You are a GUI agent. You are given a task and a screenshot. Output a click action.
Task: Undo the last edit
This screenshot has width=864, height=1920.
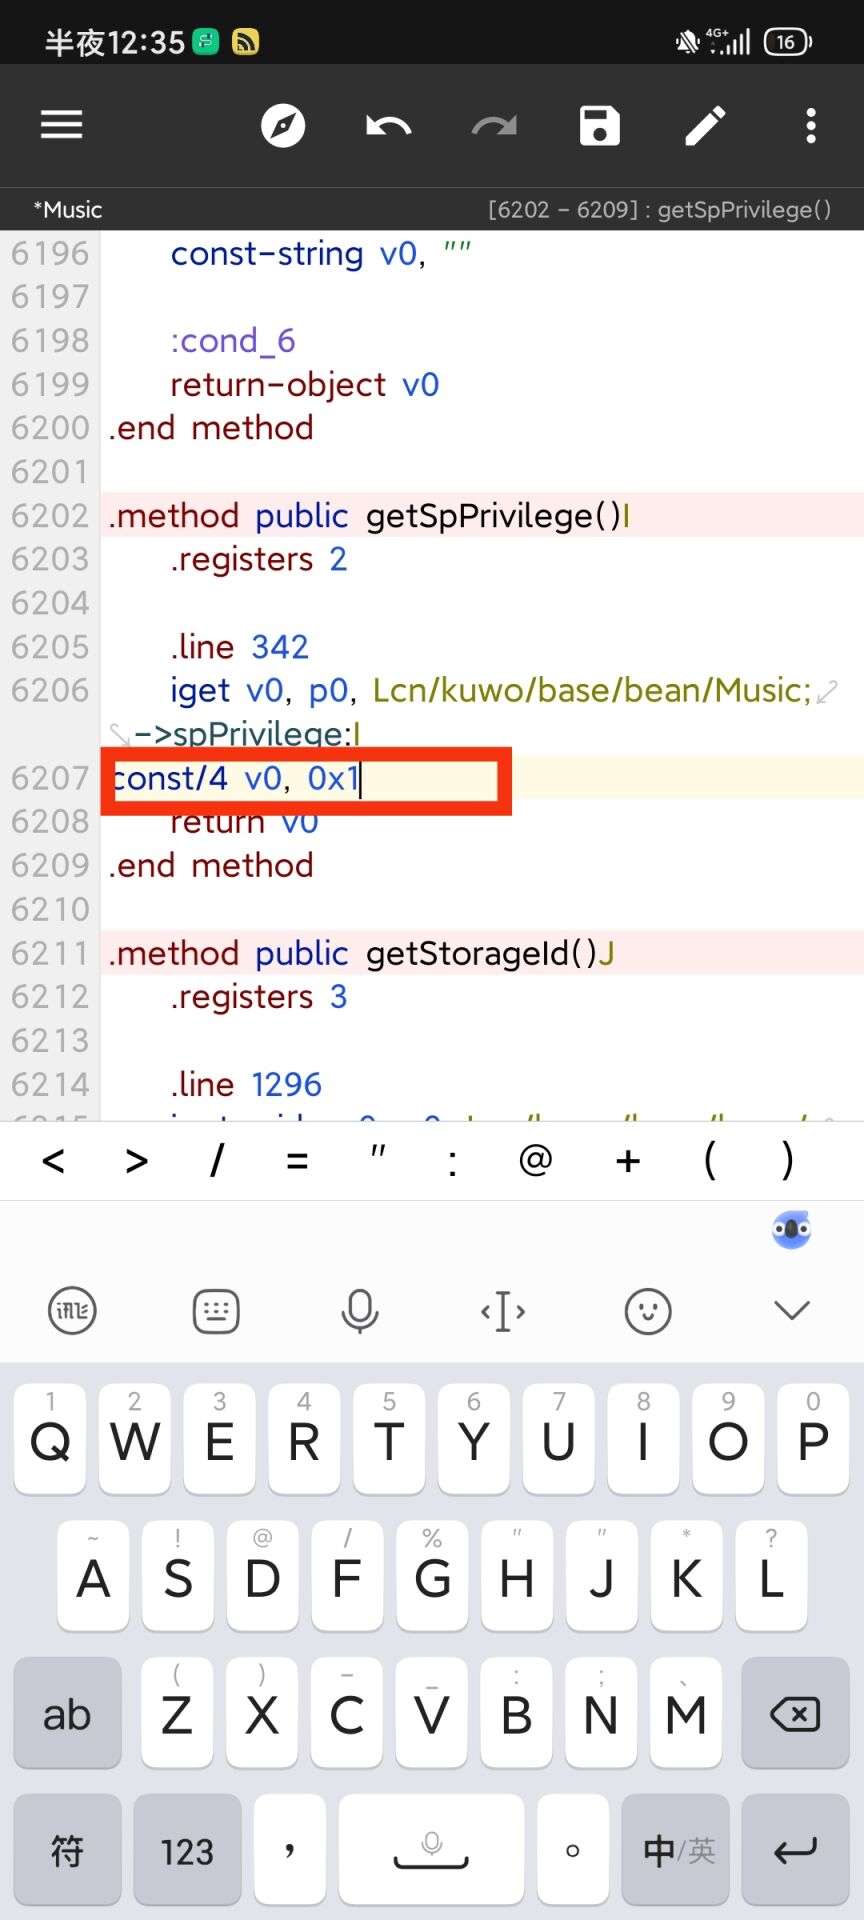[x=388, y=126]
